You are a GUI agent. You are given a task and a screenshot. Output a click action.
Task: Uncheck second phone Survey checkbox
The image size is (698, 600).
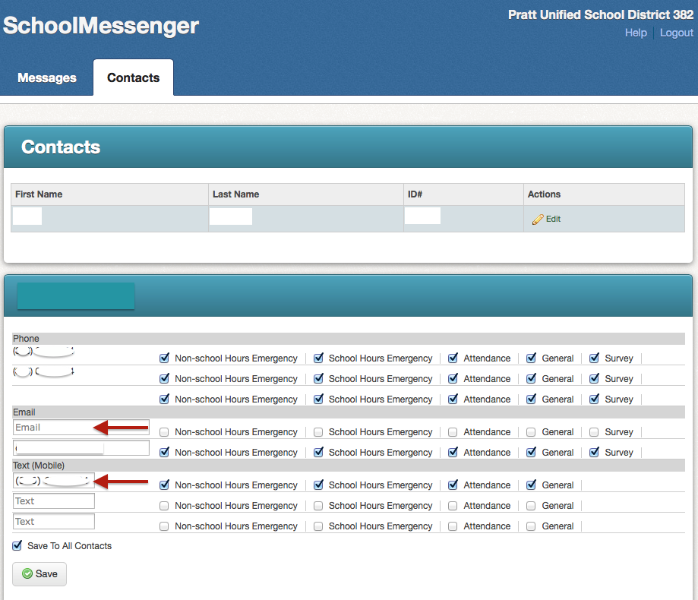point(594,379)
